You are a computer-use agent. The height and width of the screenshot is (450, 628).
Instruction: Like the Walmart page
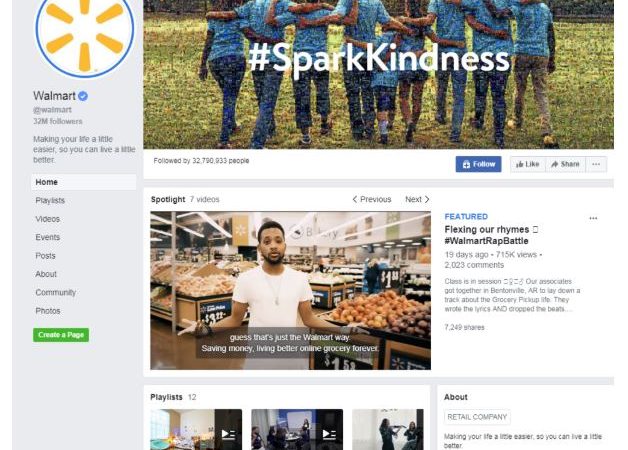(527, 164)
